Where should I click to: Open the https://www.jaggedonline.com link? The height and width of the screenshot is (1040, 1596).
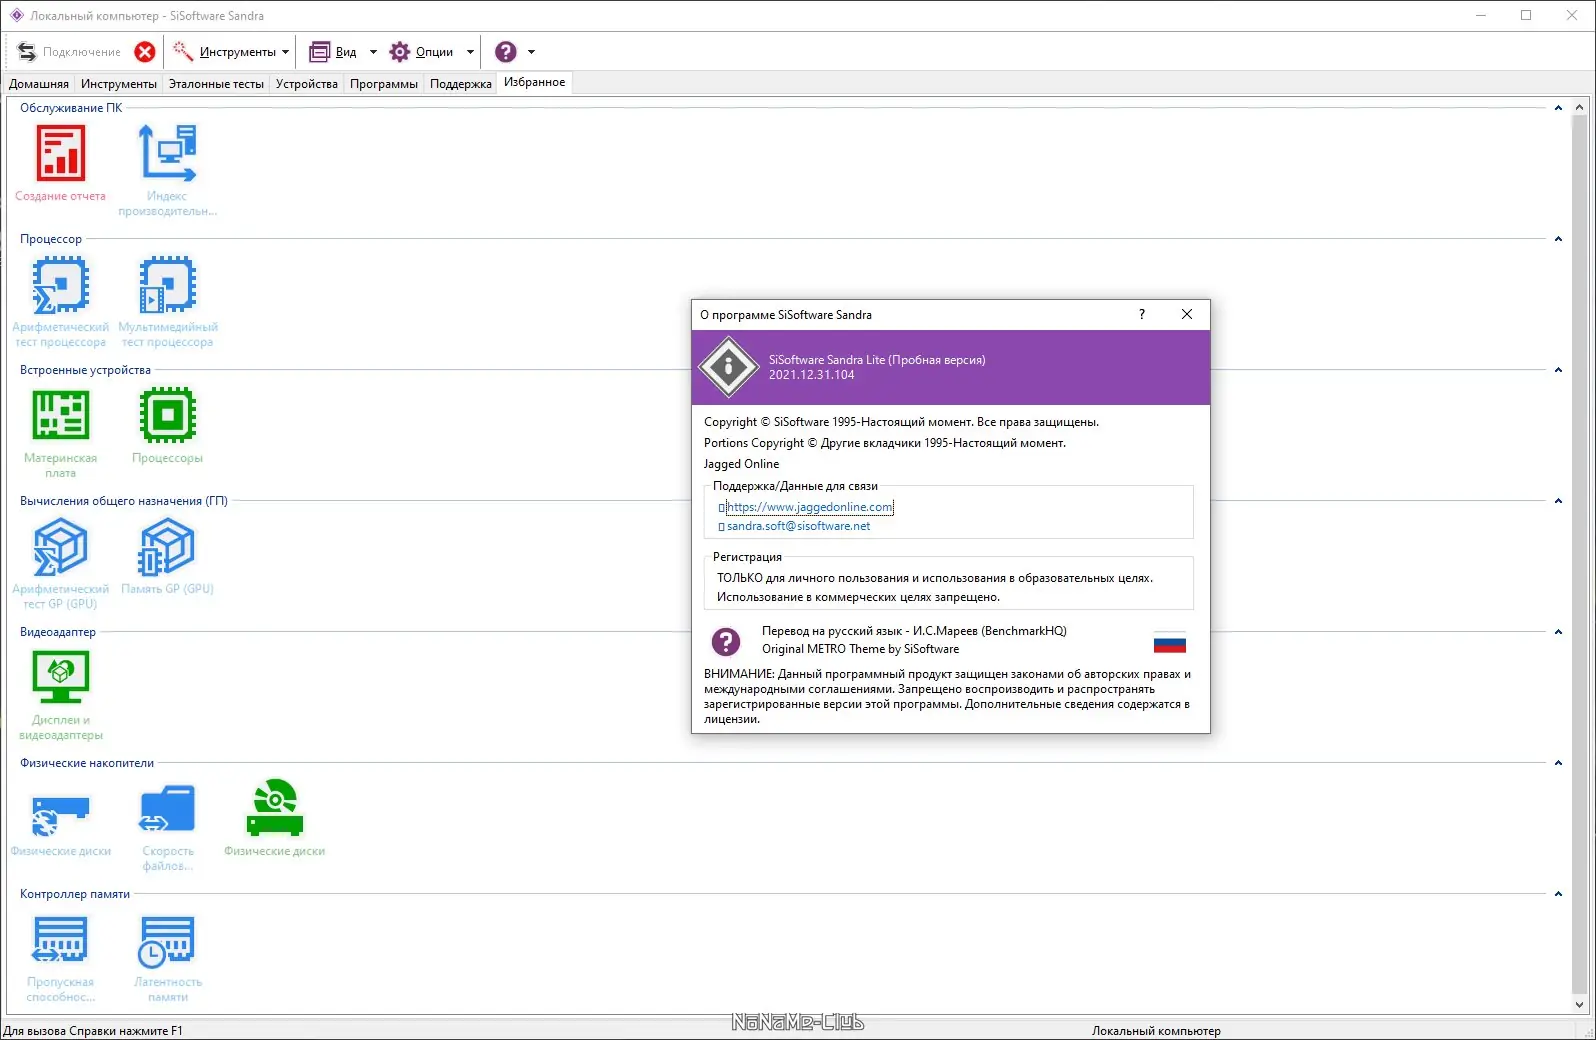810,507
